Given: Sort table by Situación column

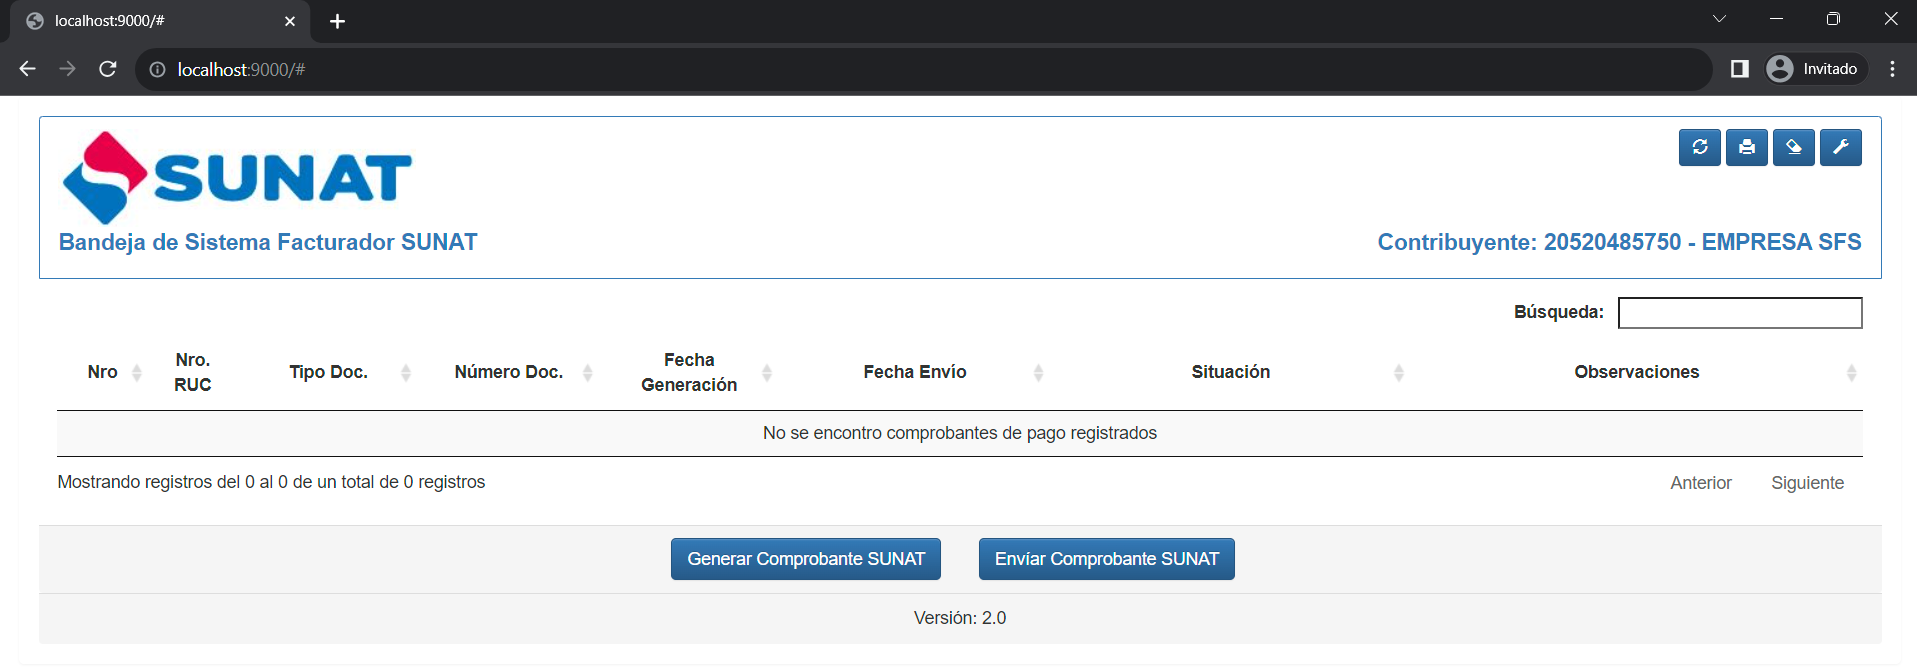Looking at the screenshot, I should click(1231, 372).
